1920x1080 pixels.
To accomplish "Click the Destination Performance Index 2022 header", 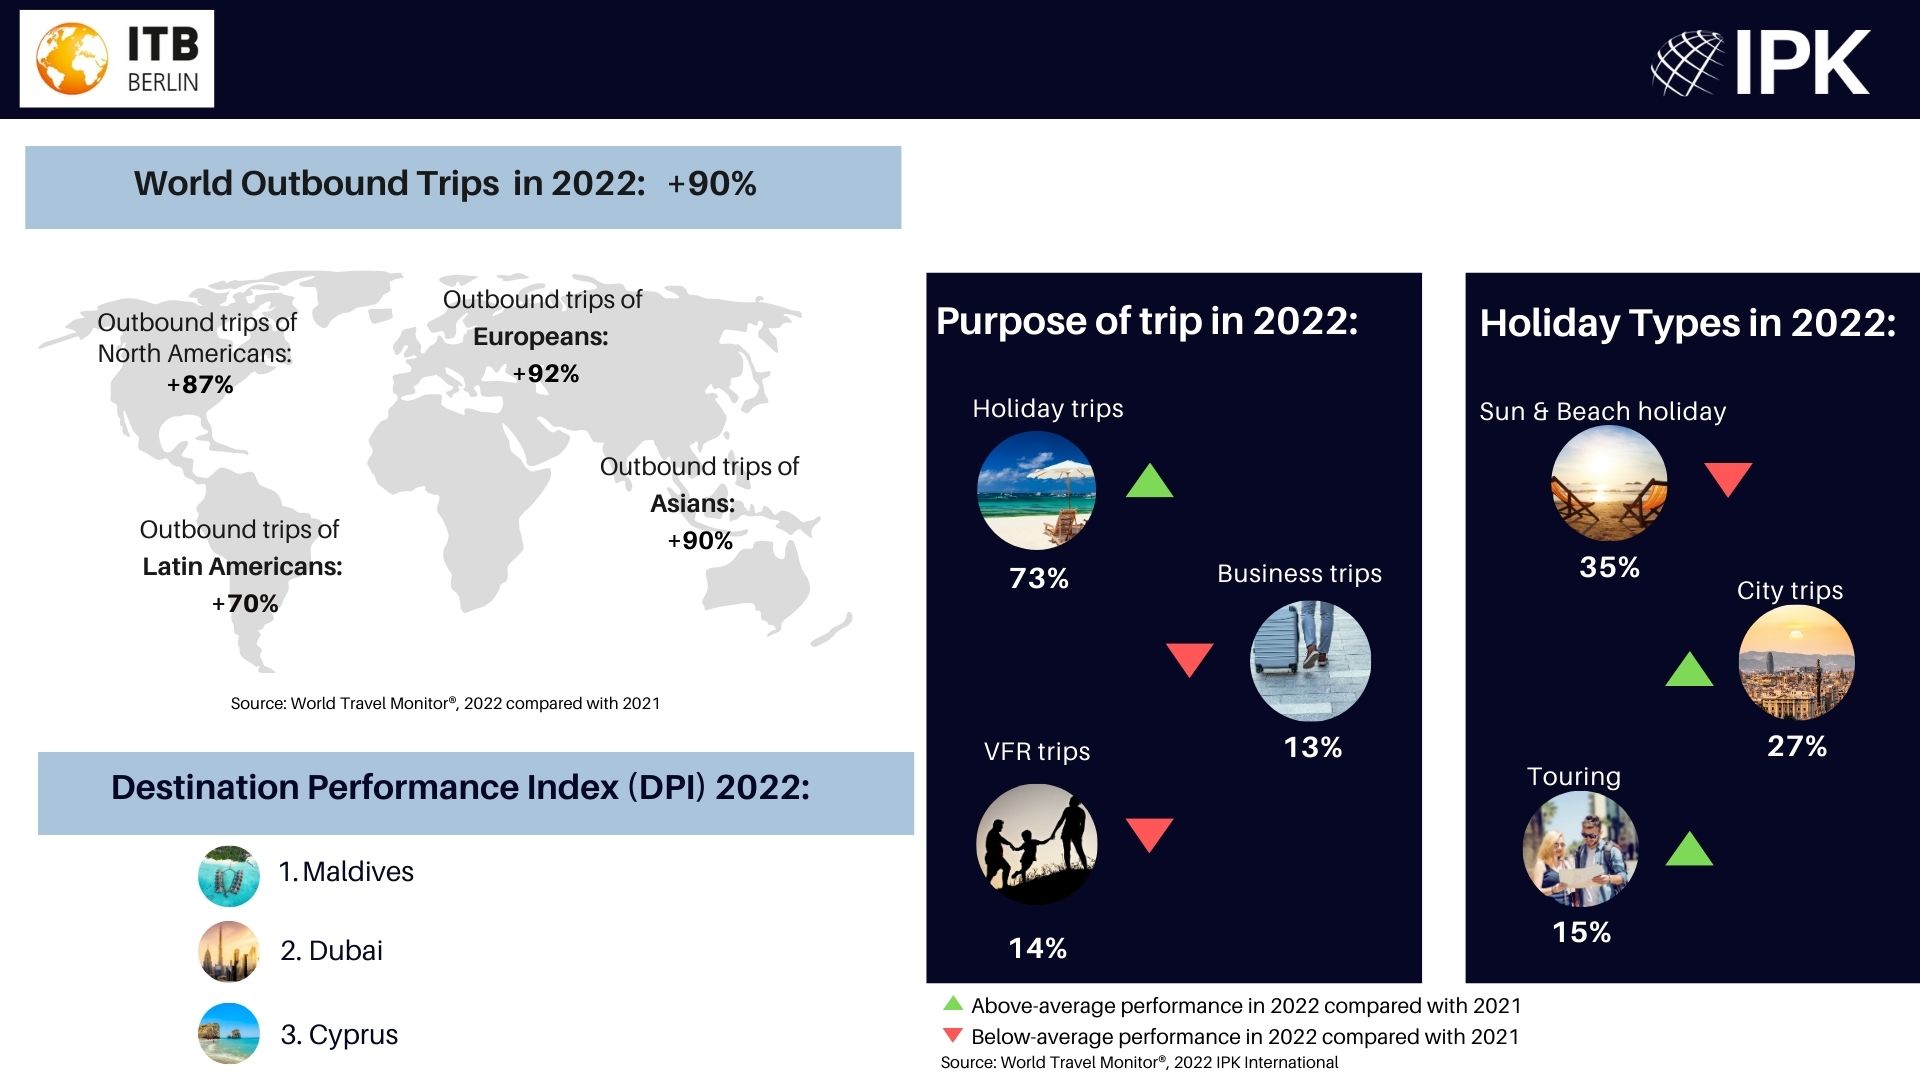I will click(475, 793).
